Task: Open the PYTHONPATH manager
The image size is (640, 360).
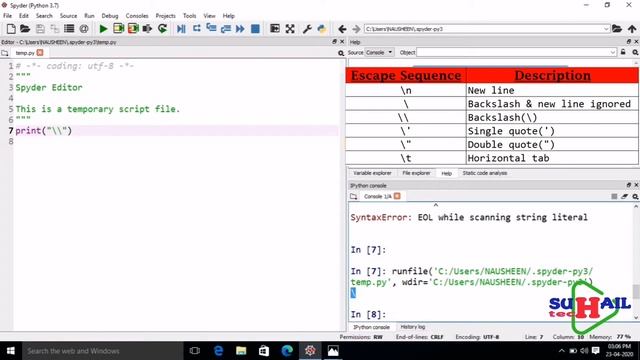Action: coord(322,29)
